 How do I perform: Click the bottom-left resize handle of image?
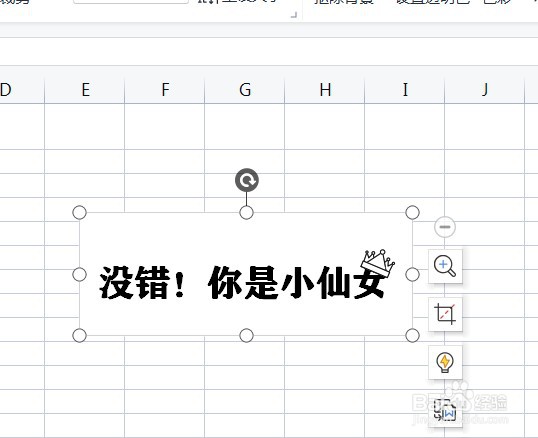click(x=80, y=335)
